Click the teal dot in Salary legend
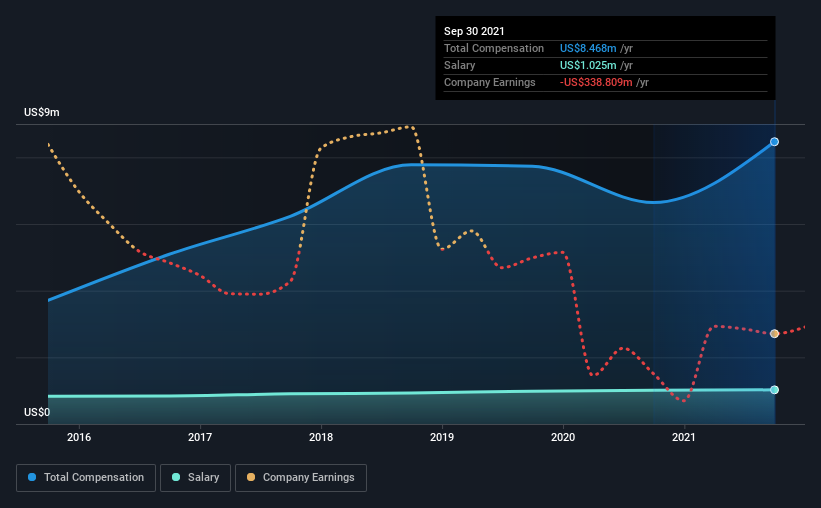The width and height of the screenshot is (821, 508). tap(176, 477)
